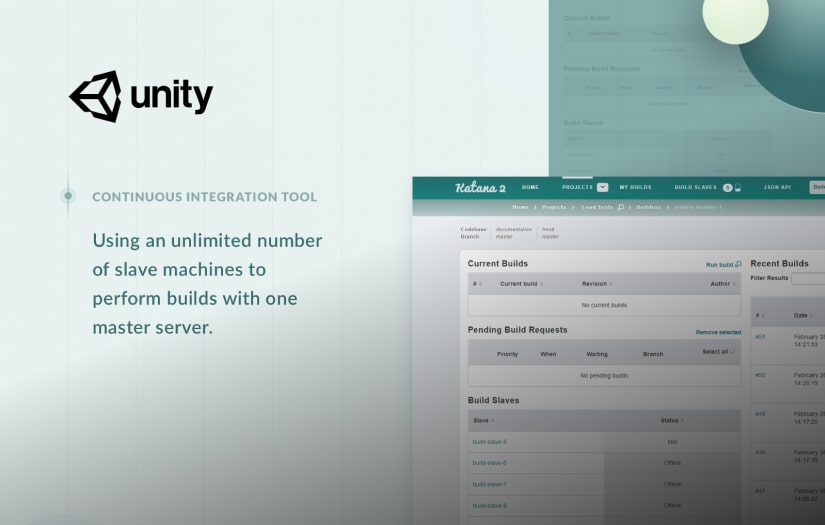Image resolution: width=825 pixels, height=525 pixels.
Task: Sort by Current build column
Action: [521, 284]
